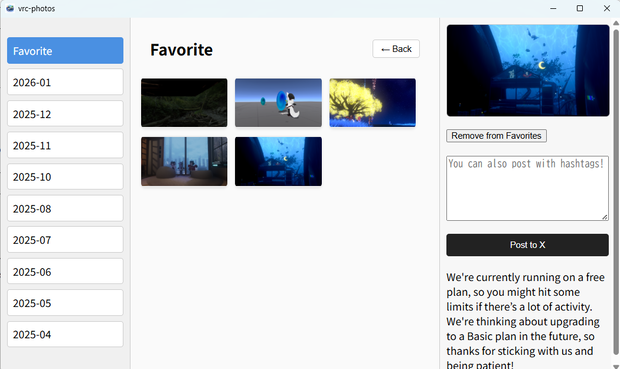Image resolution: width=620 pixels, height=369 pixels.
Task: Open the 2026-01 month folder
Action: pyautogui.click(x=65, y=82)
